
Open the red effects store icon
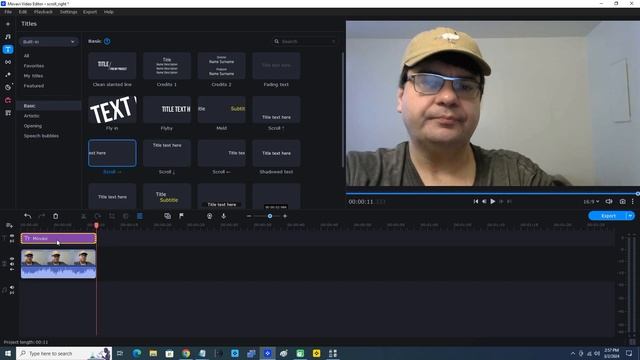click(x=8, y=100)
